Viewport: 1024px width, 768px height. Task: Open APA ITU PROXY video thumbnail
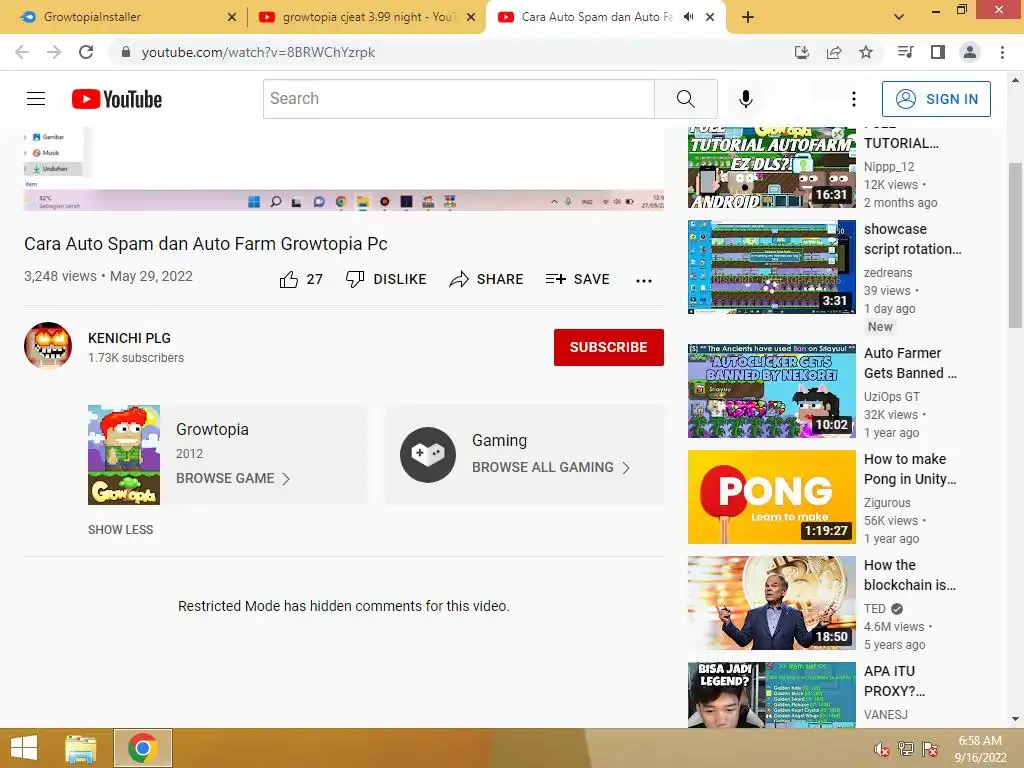tap(771, 695)
